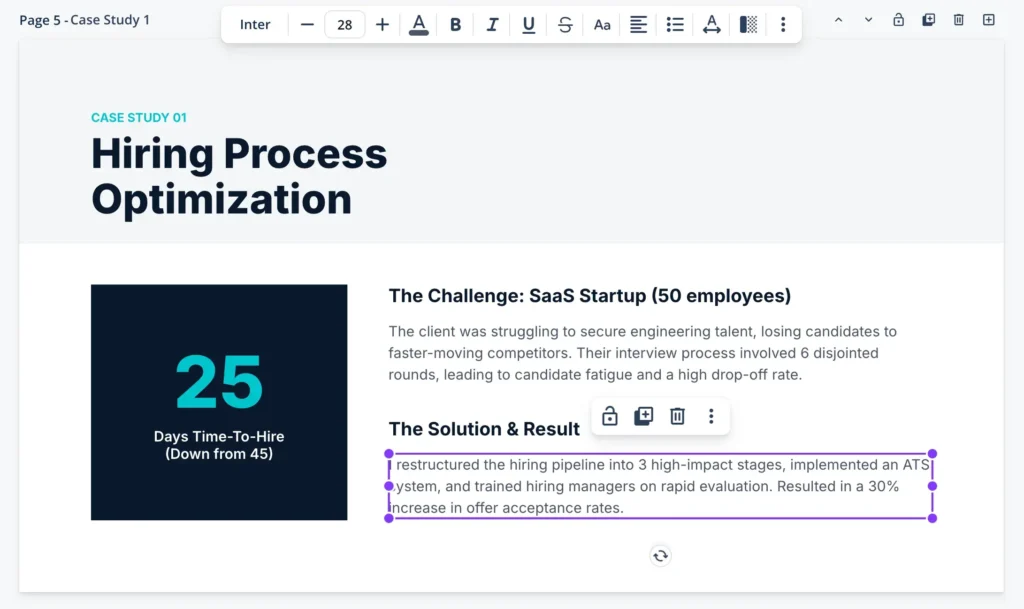Expand the toolbar overflow three-dot menu

(783, 24)
